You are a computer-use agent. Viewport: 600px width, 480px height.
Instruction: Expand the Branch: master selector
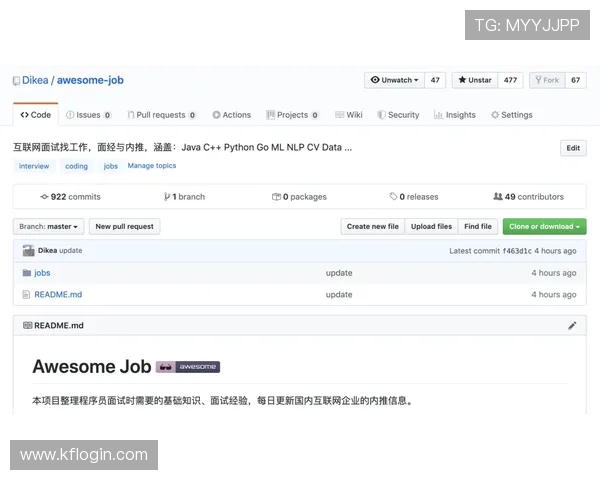48,227
